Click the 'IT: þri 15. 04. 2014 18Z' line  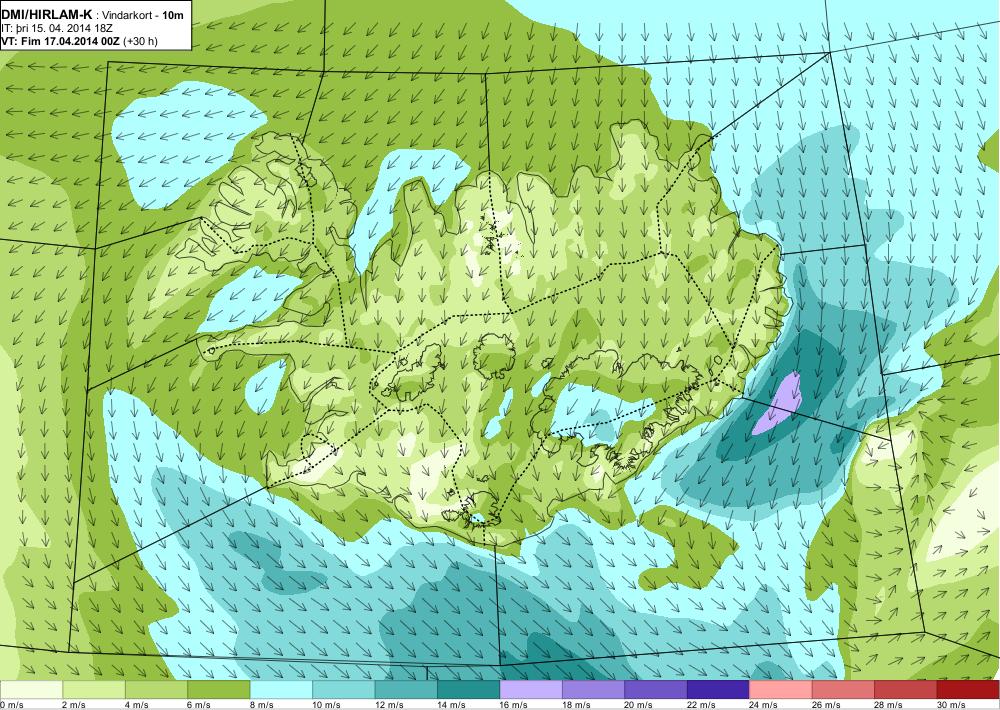(57, 28)
